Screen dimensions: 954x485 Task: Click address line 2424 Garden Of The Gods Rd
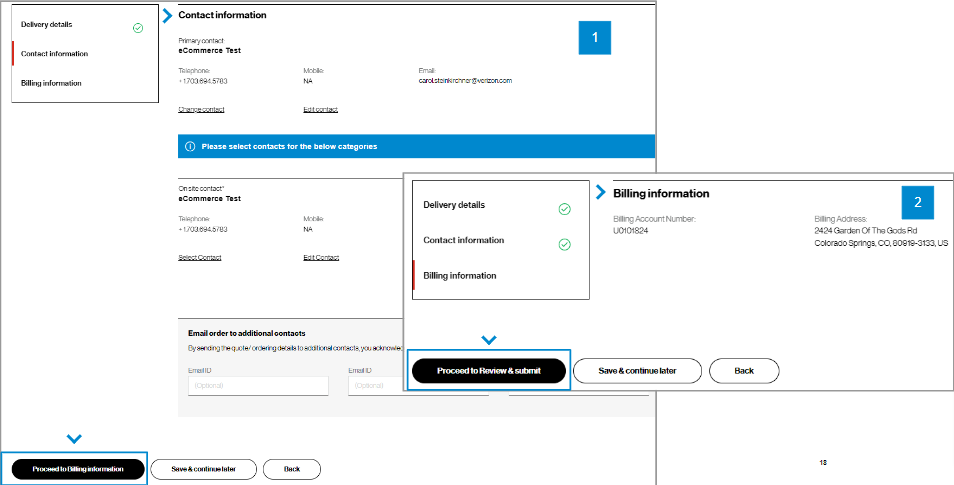(x=865, y=231)
